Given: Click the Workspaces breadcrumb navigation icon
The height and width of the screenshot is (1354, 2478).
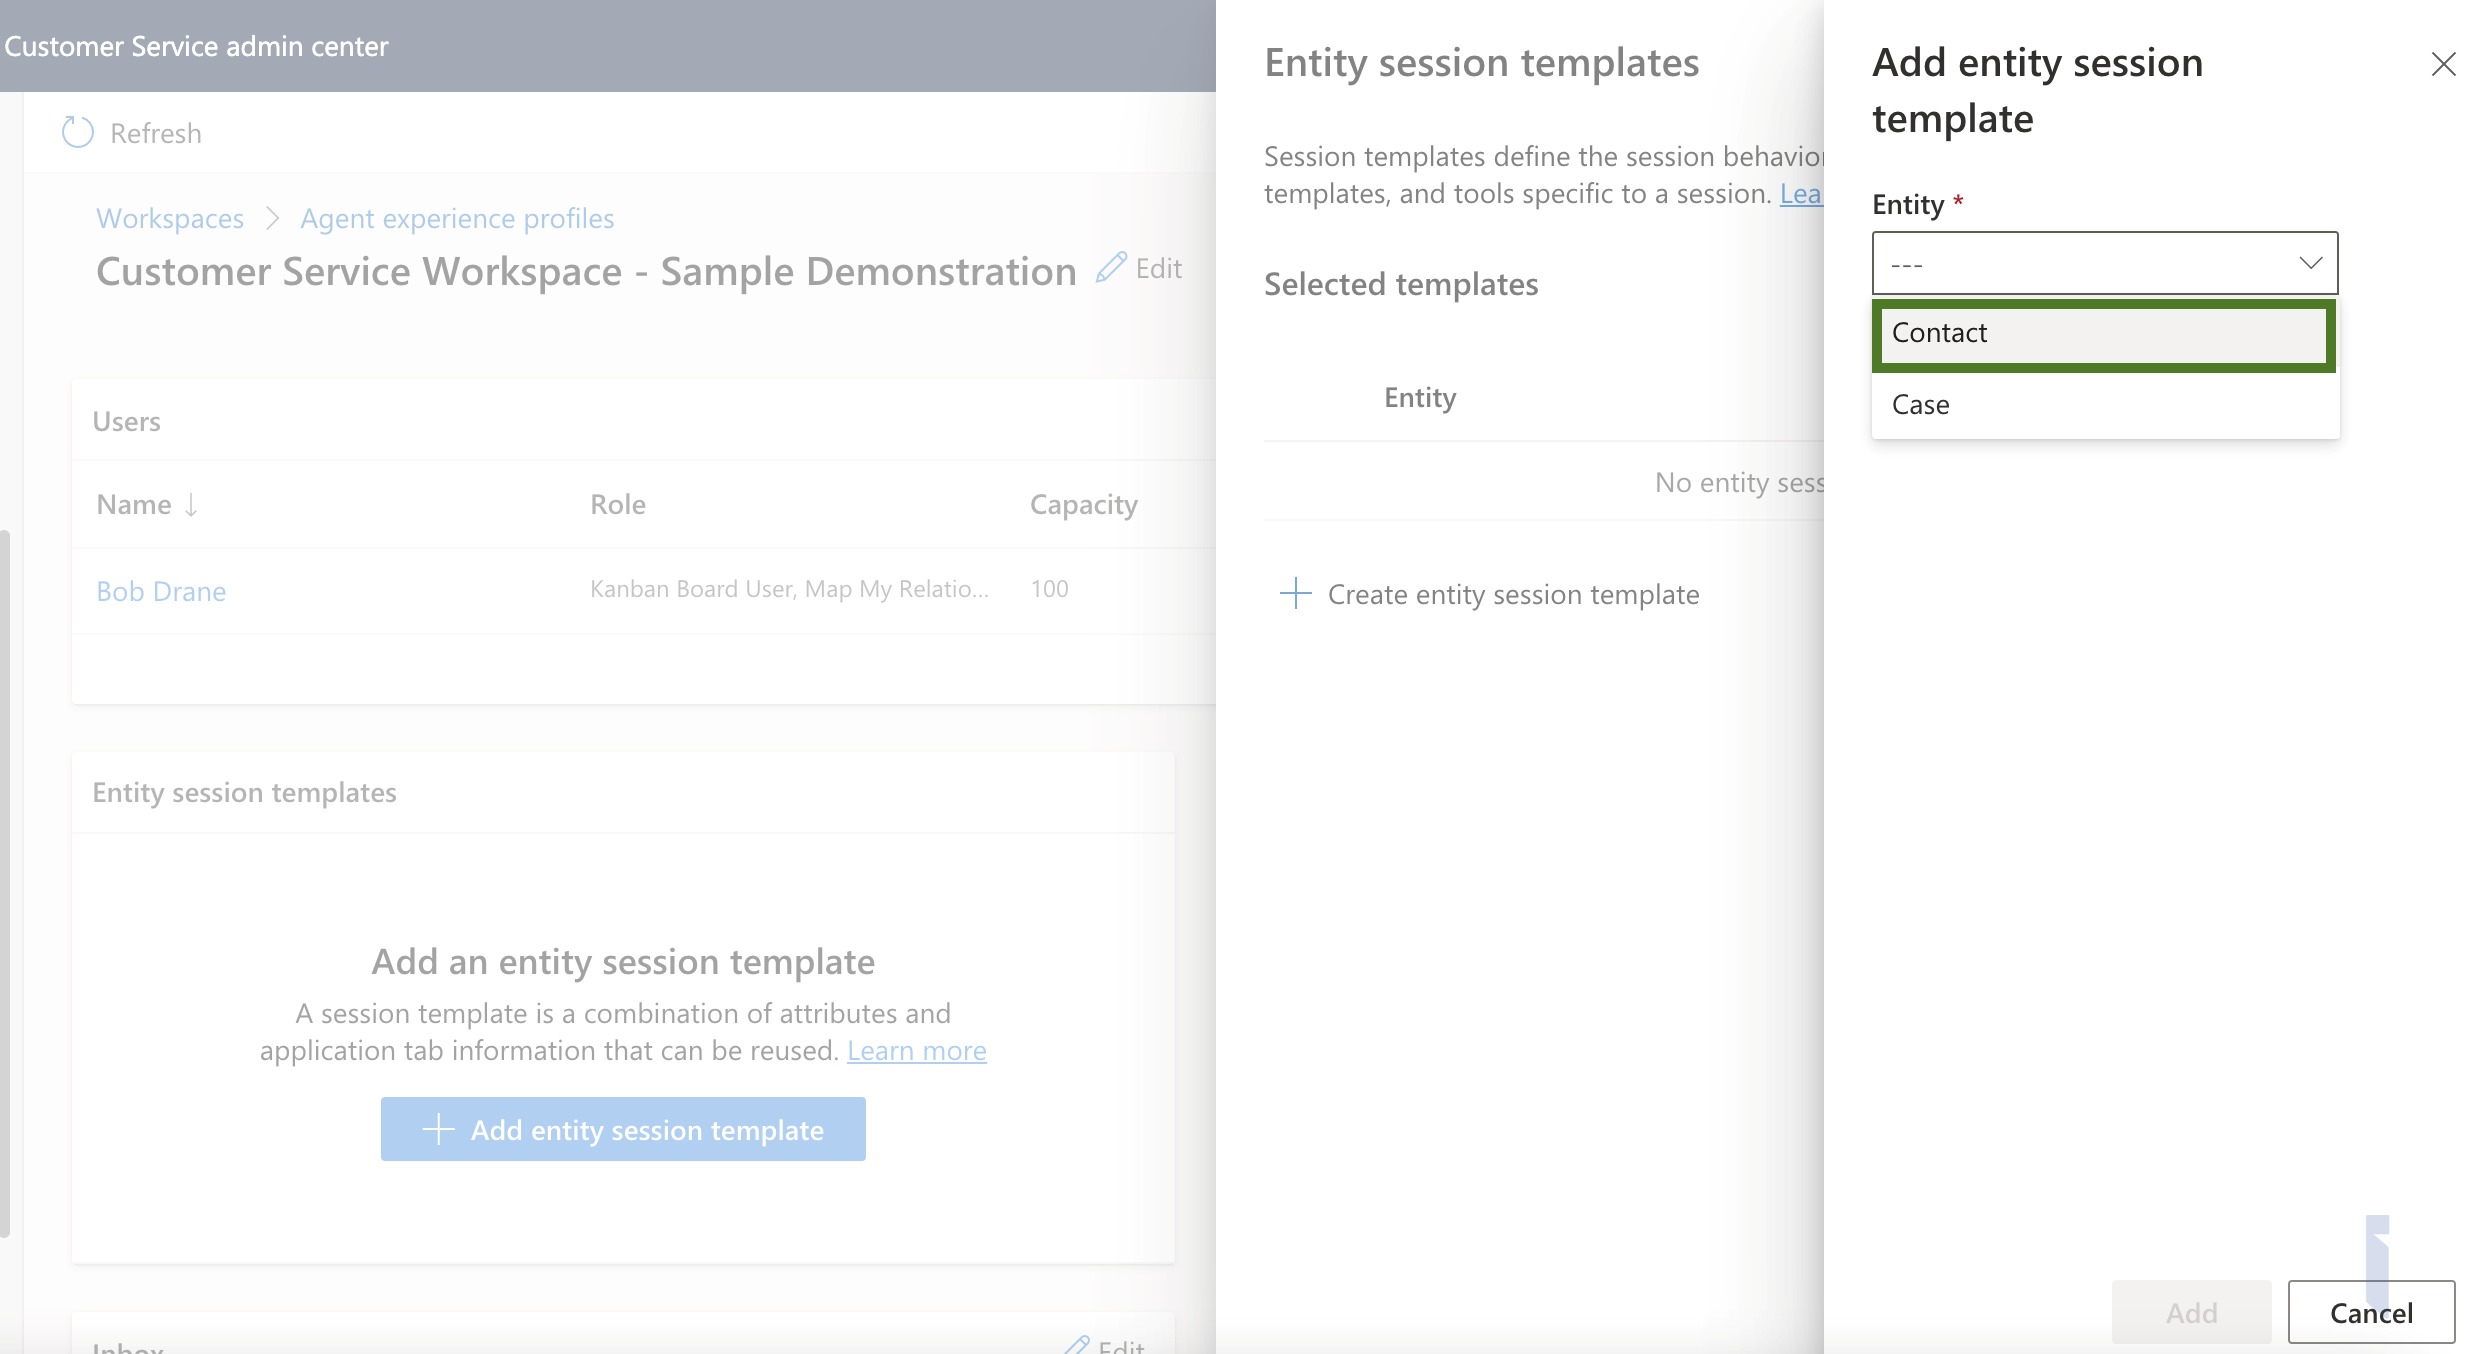Looking at the screenshot, I should 168,215.
